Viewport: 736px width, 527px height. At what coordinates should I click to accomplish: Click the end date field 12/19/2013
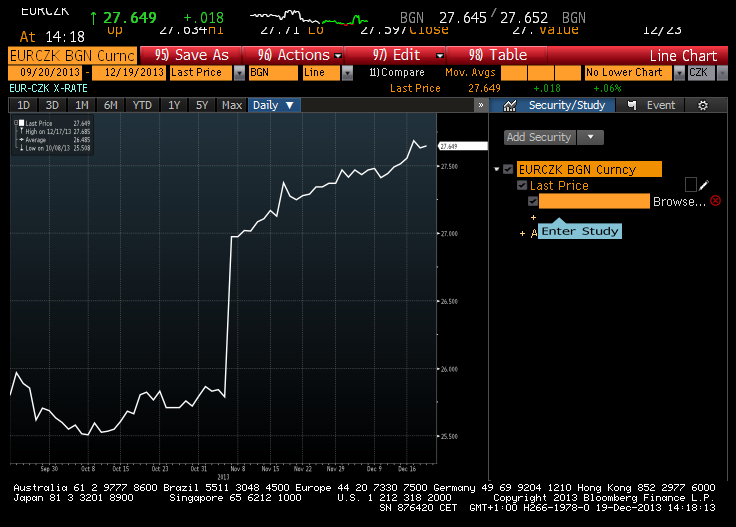click(x=129, y=73)
